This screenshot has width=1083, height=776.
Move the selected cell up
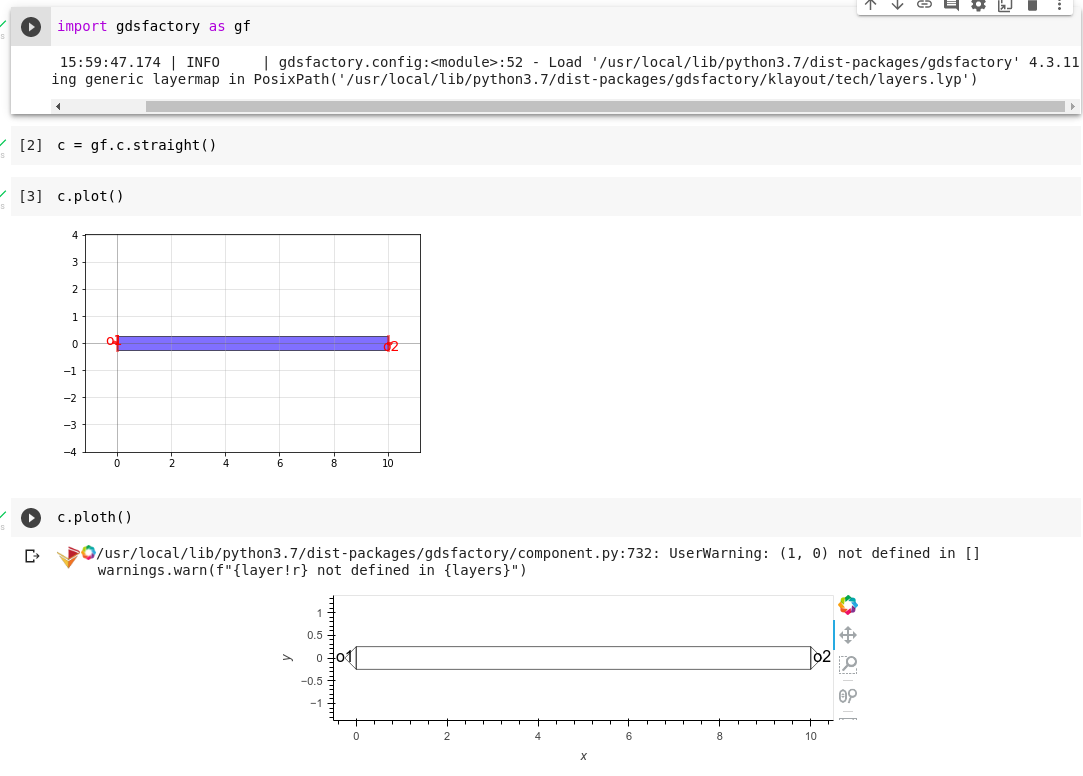point(870,6)
